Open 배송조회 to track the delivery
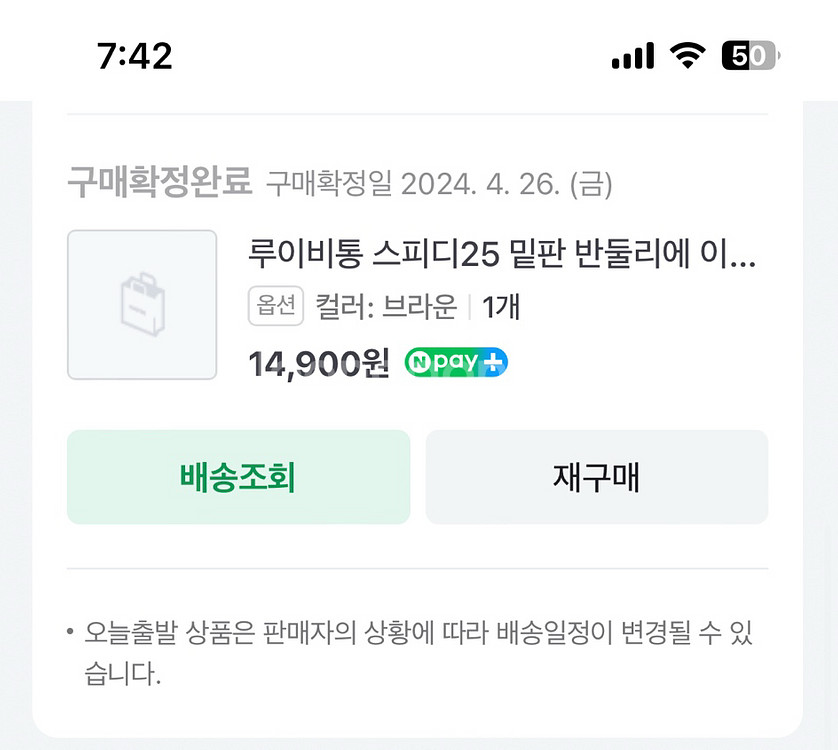The image size is (838, 750). click(238, 477)
